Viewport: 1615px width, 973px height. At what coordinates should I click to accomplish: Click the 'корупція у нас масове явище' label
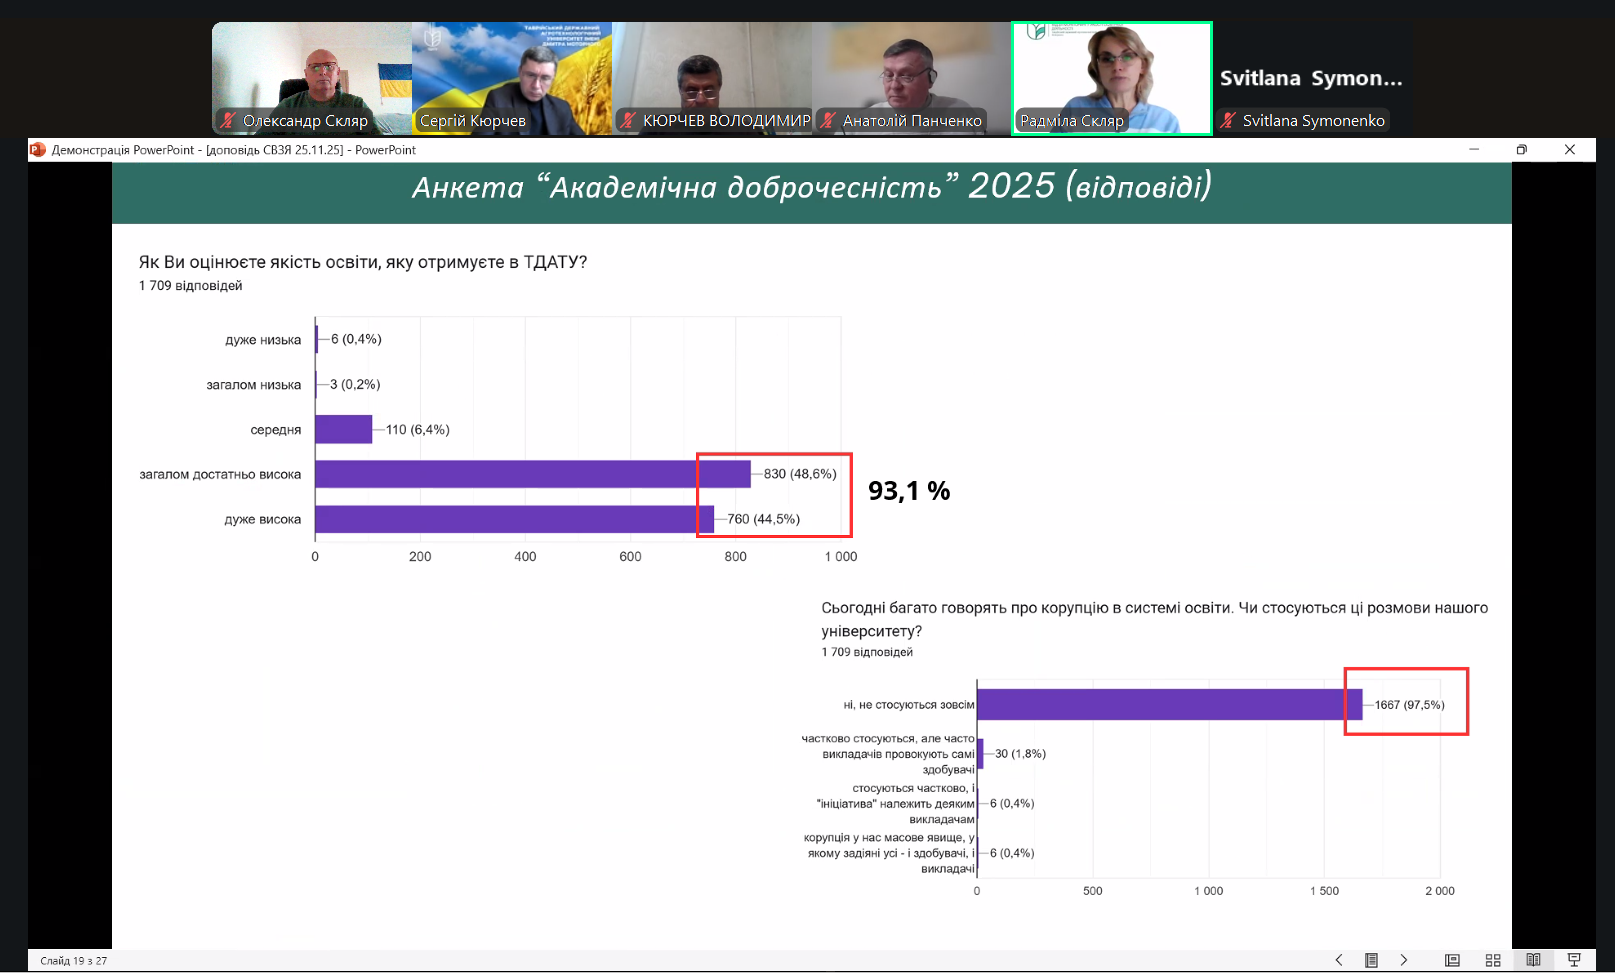point(889,853)
